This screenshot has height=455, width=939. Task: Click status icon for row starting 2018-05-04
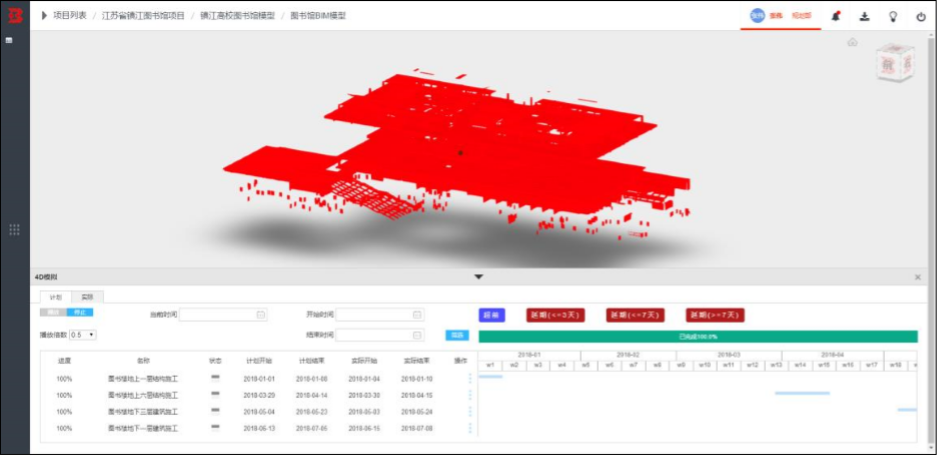216,410
